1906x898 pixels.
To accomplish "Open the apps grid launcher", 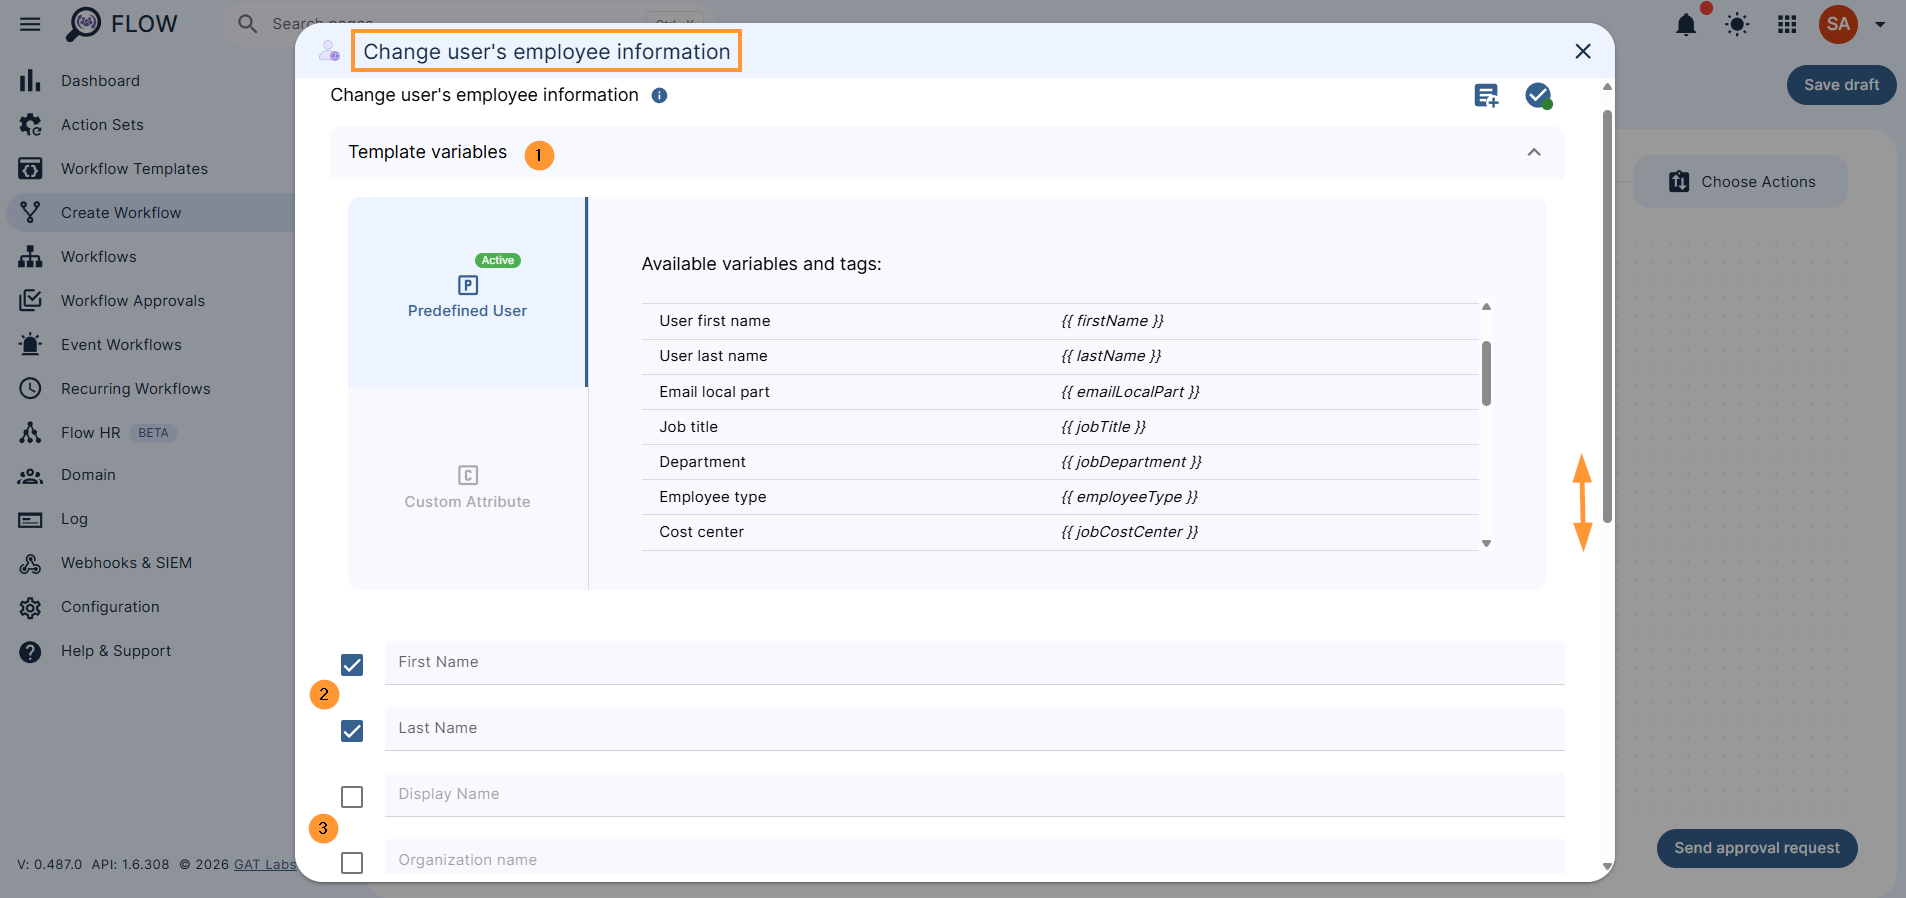I will pos(1787,24).
